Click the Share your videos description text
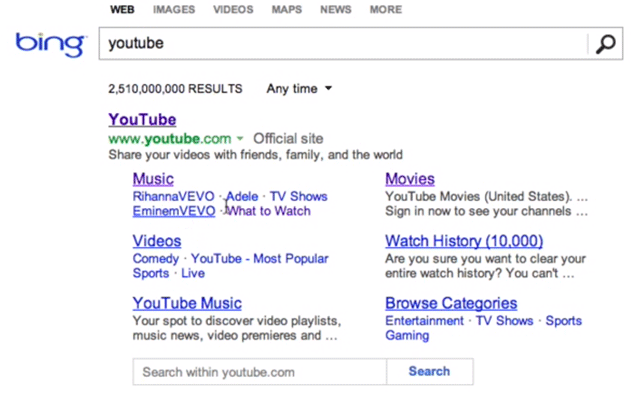The width and height of the screenshot is (640, 395). click(x=256, y=155)
